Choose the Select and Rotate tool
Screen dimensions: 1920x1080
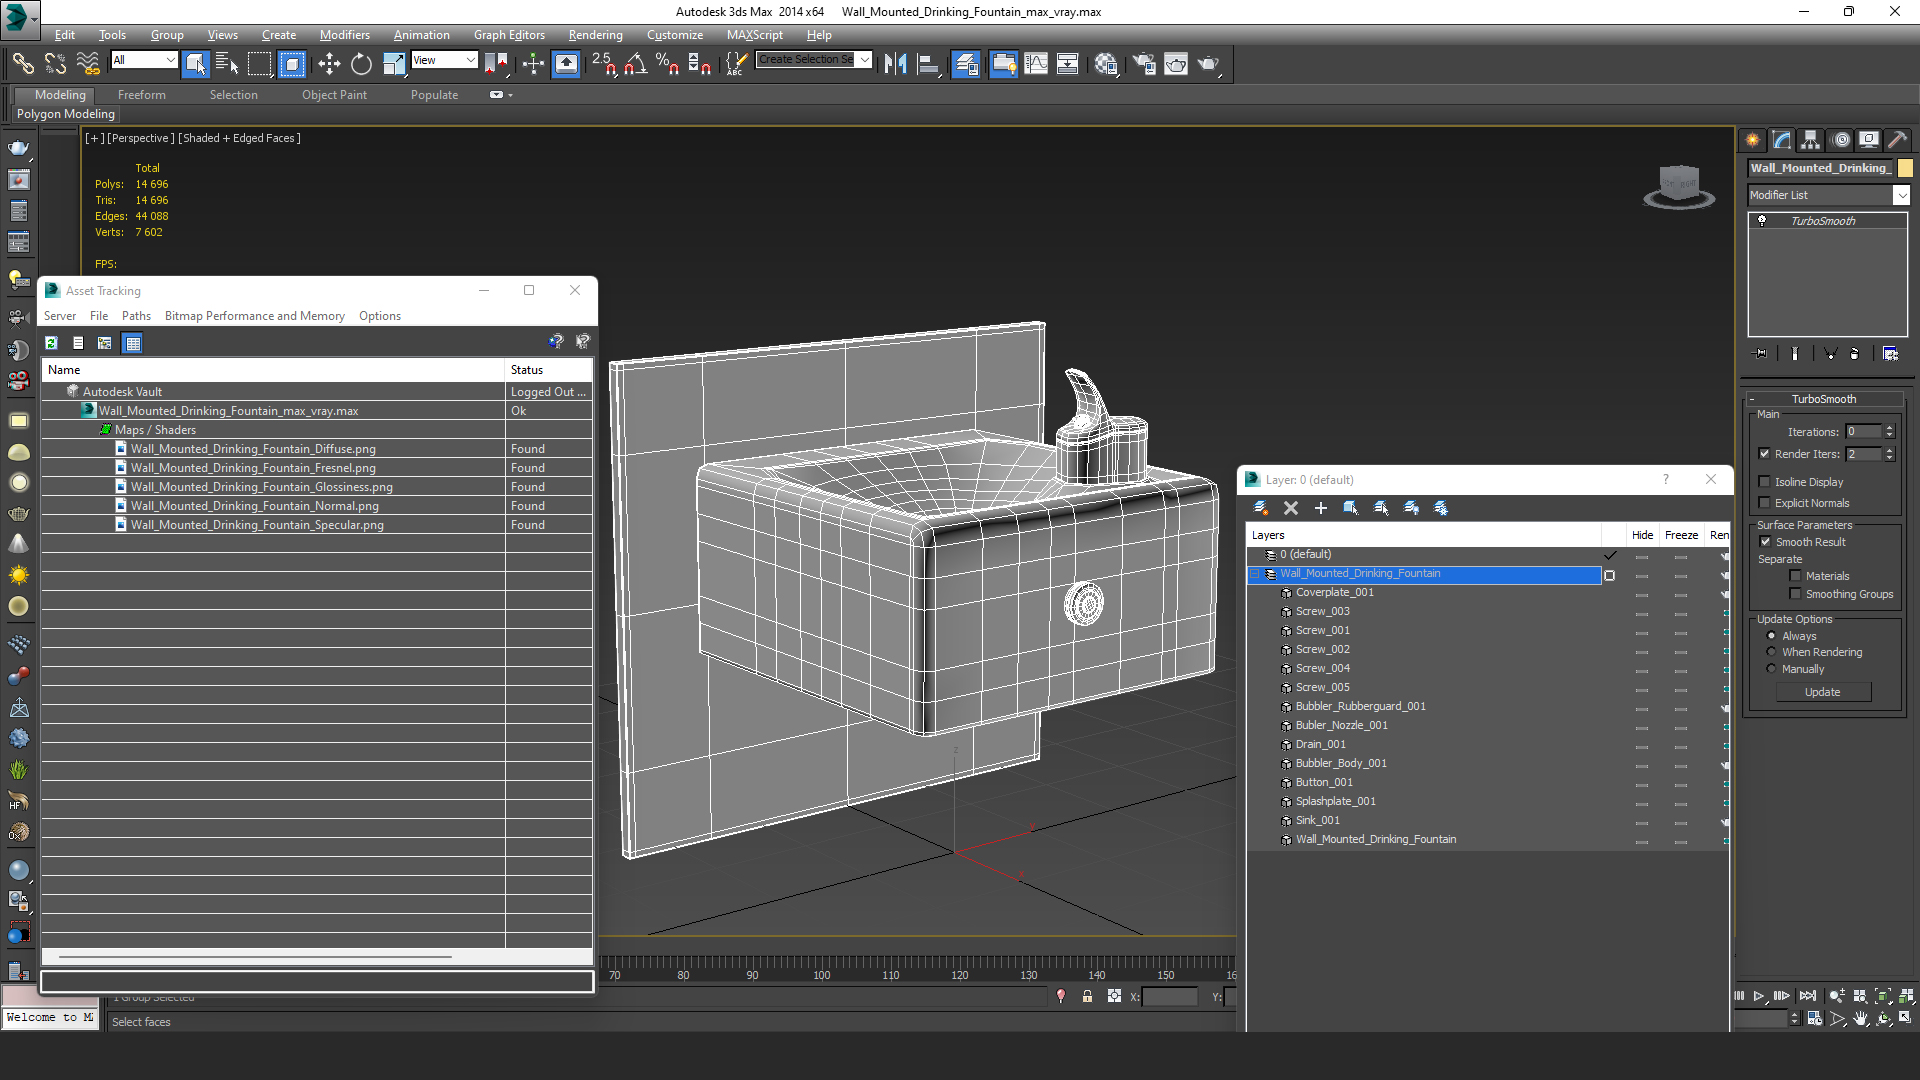(361, 64)
